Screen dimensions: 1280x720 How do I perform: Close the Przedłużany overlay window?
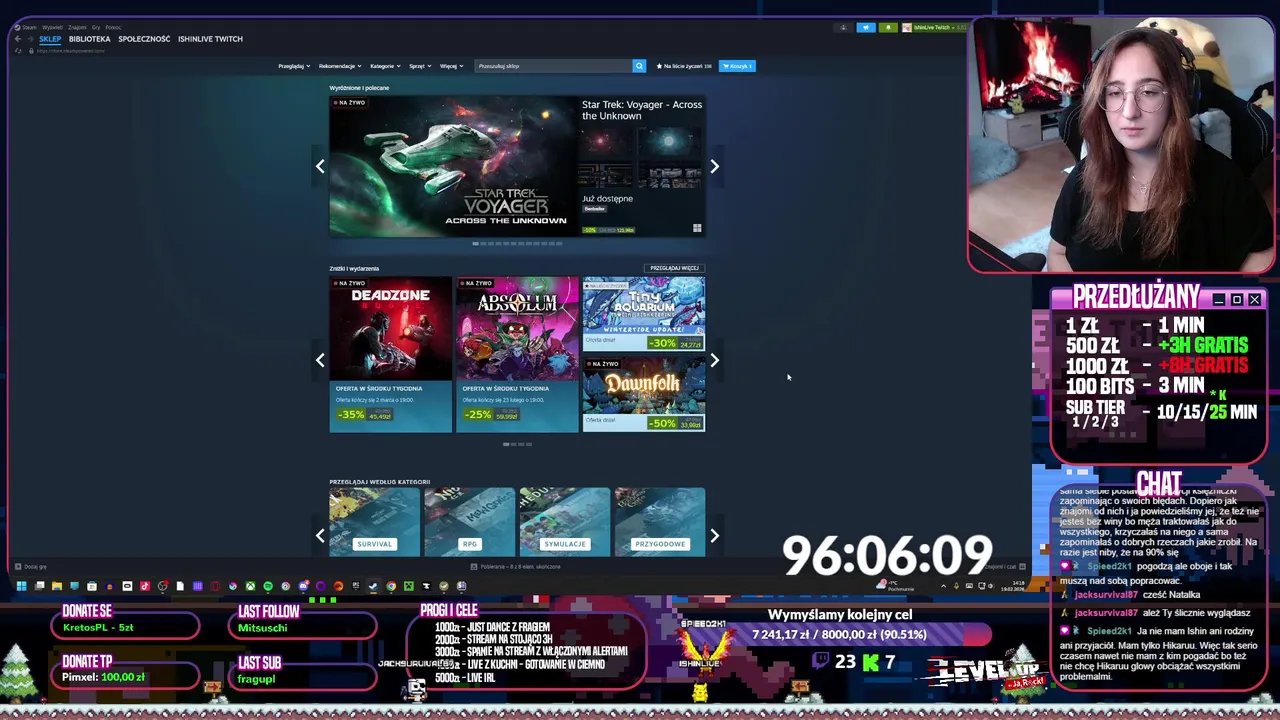point(1254,299)
